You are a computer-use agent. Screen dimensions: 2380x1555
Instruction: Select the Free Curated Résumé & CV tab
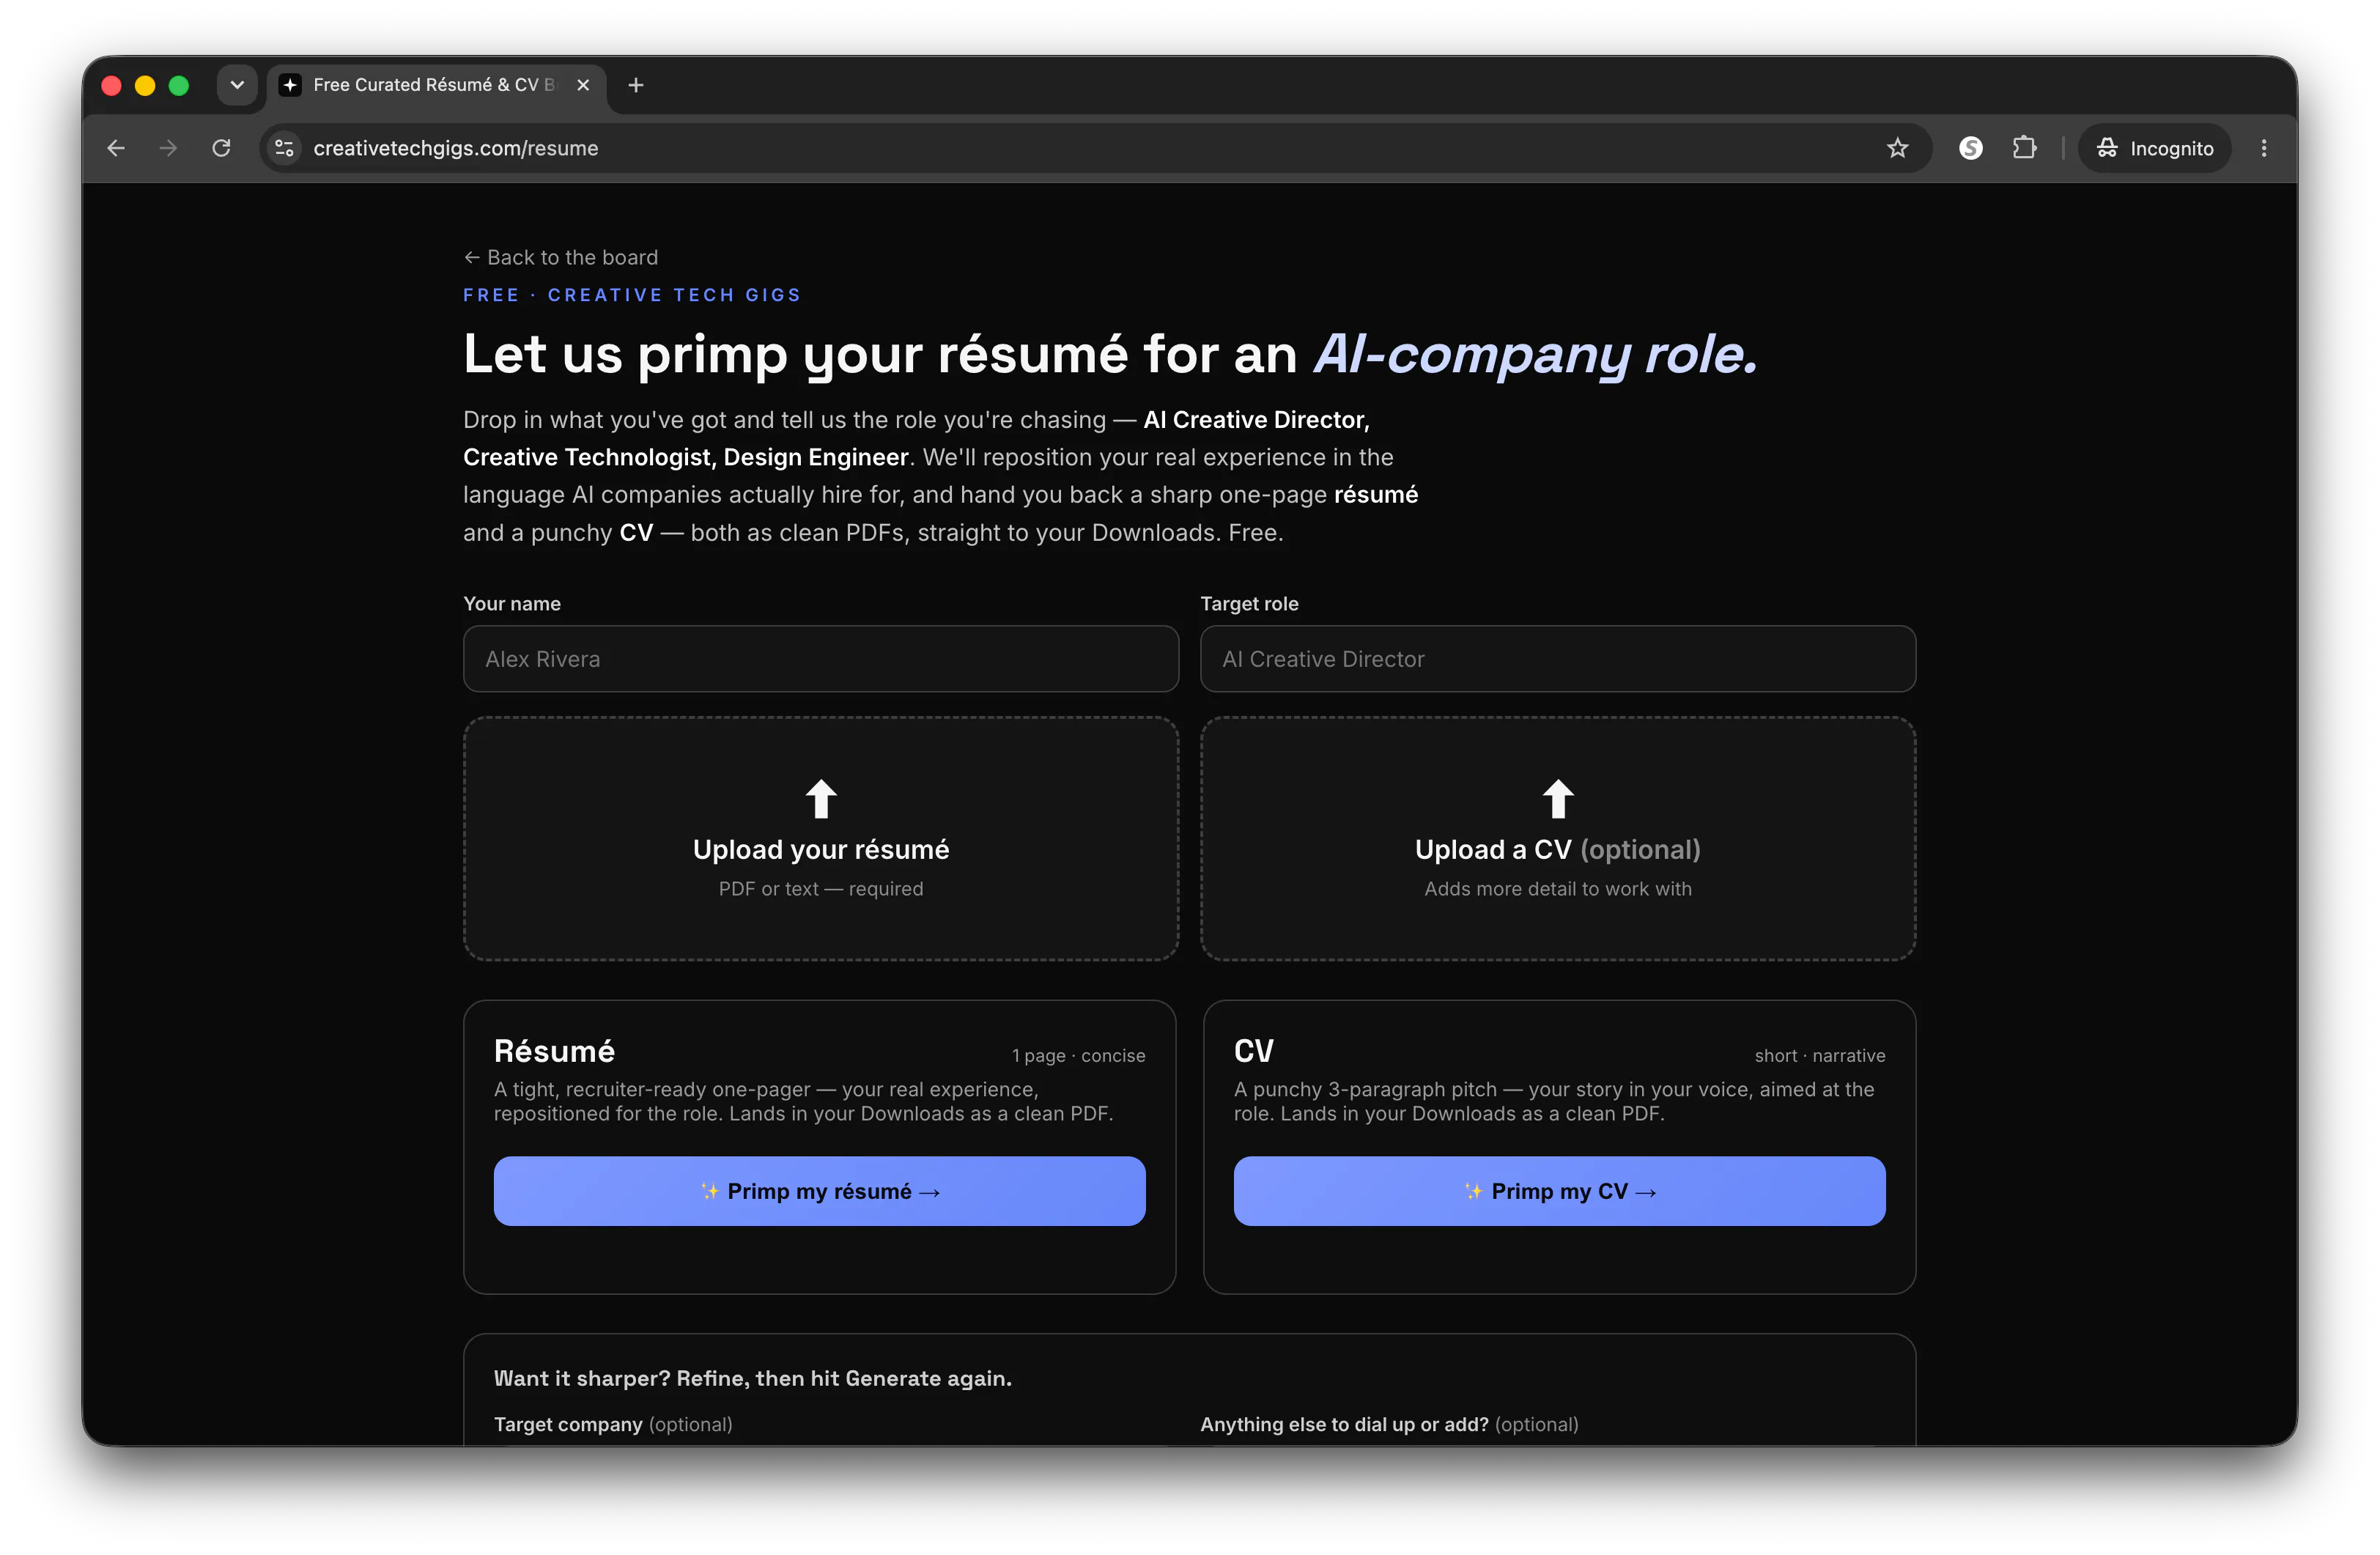click(x=436, y=85)
